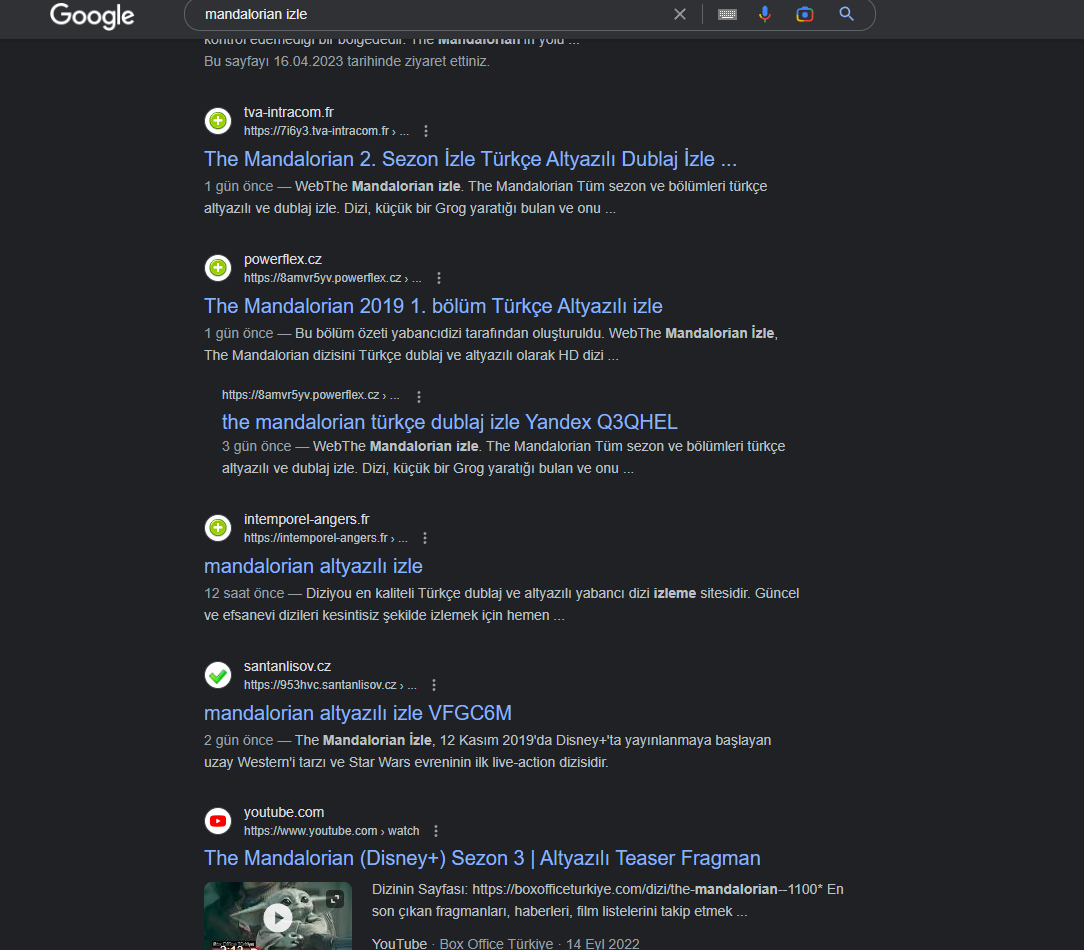Open more options for intemporel-angers.fr result
Image resolution: width=1084 pixels, height=950 pixels.
(424, 538)
